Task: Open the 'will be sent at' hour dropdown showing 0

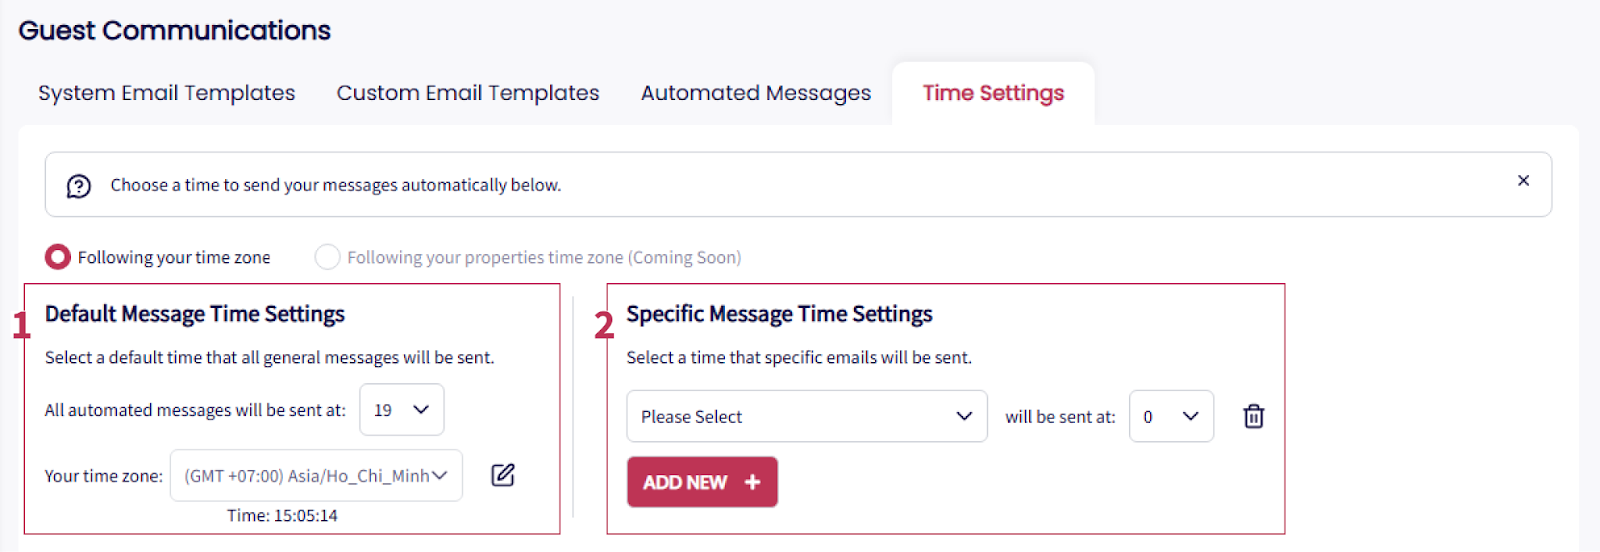Action: [x=1170, y=416]
